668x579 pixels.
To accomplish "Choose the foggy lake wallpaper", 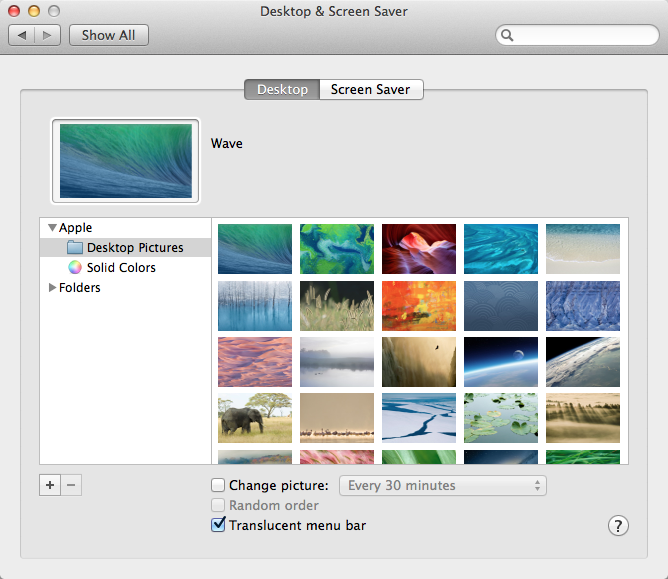I will pos(337,362).
